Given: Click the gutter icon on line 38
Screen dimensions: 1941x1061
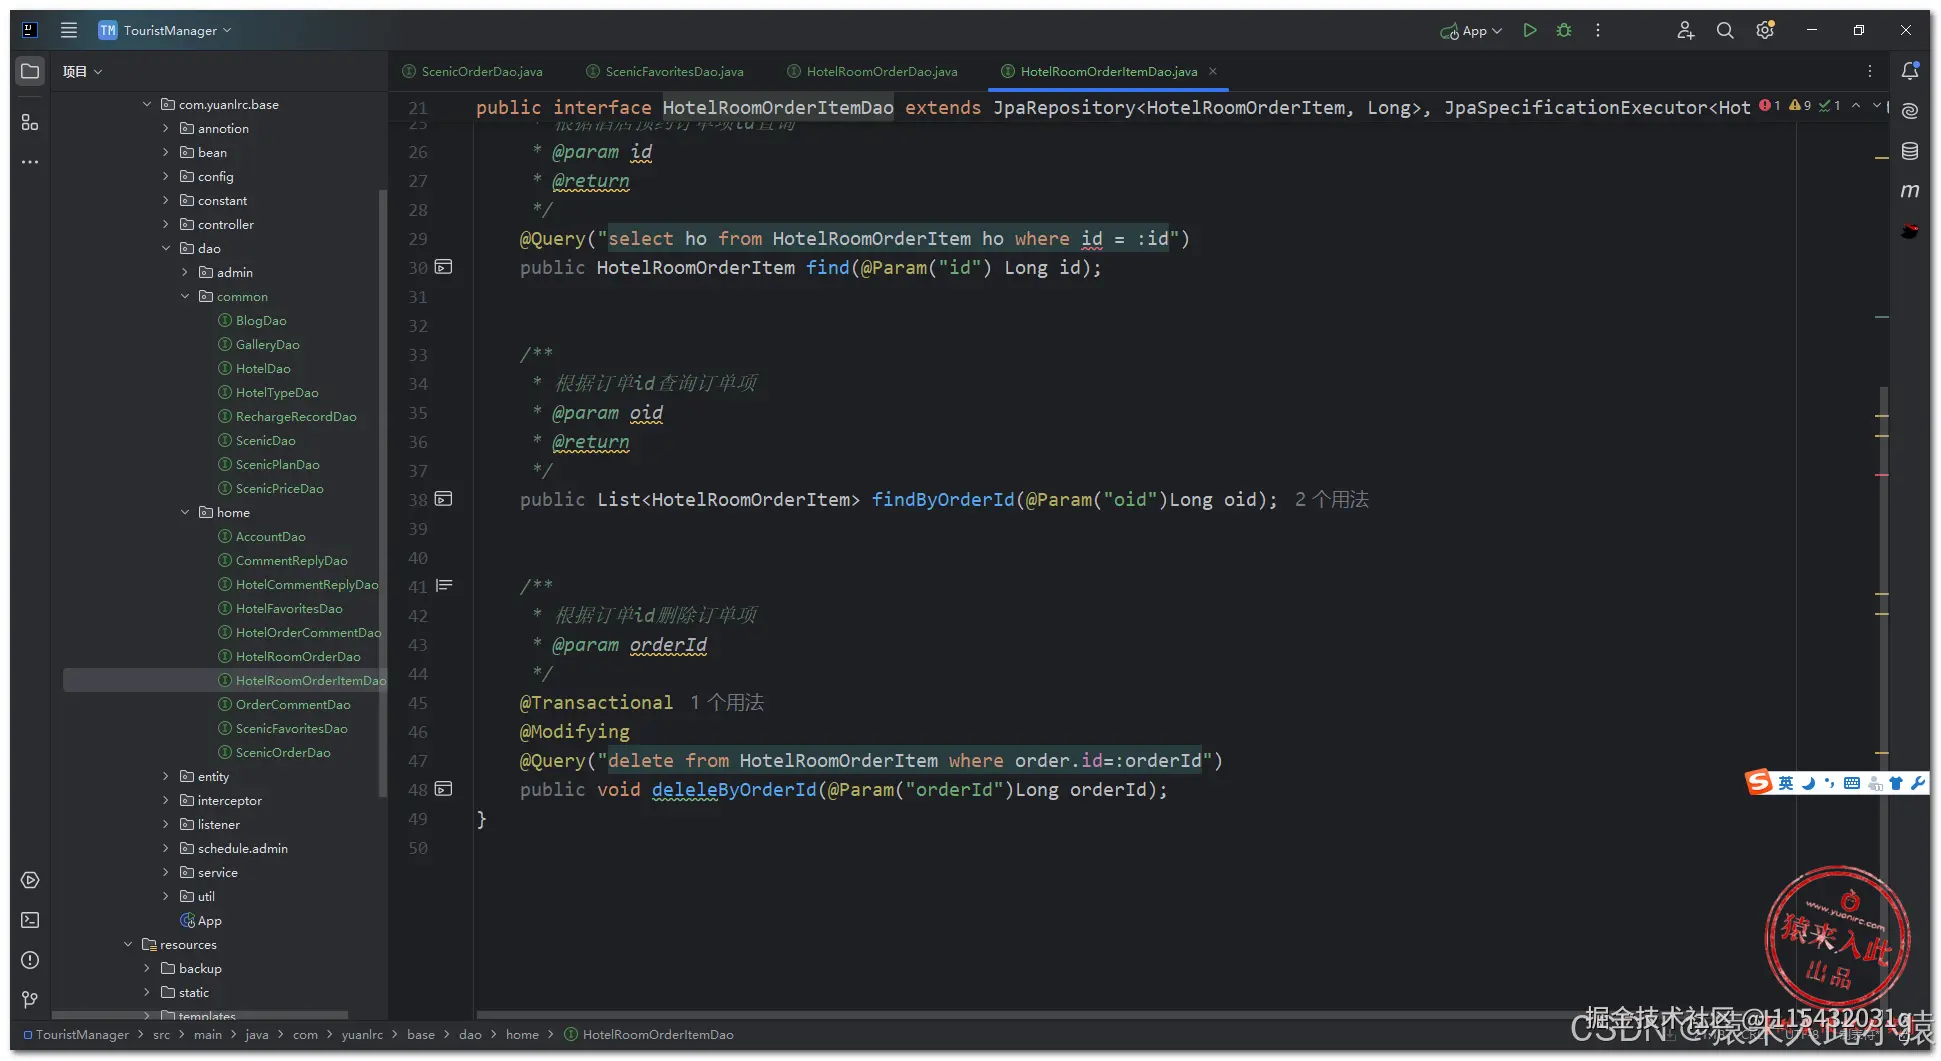Looking at the screenshot, I should pyautogui.click(x=444, y=499).
